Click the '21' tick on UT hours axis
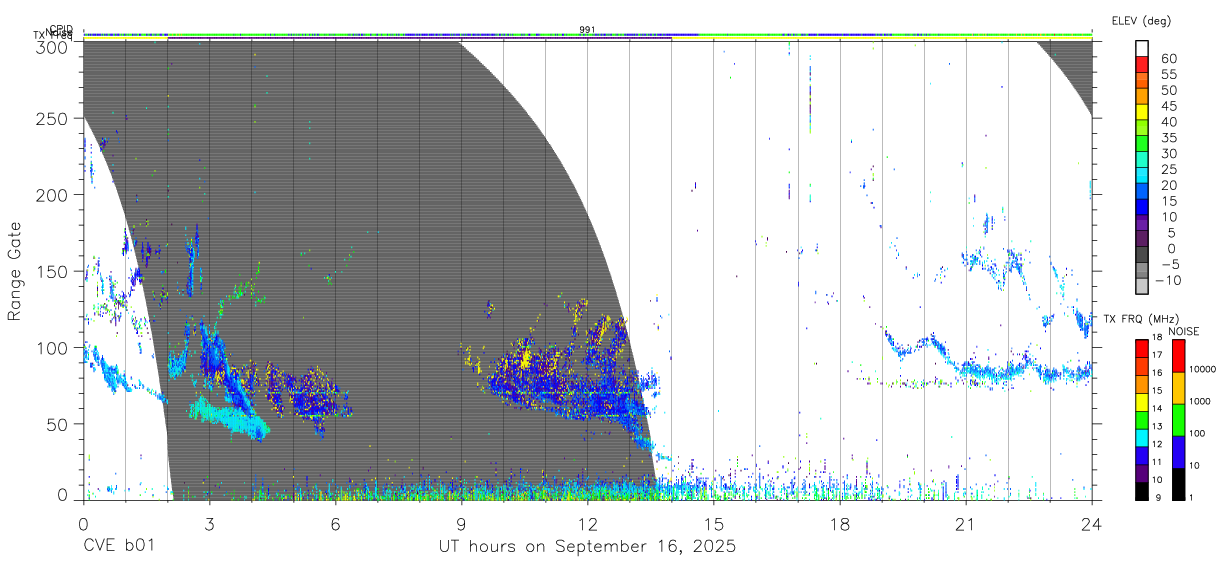Screen dimensions: 1228x567 click(x=966, y=523)
